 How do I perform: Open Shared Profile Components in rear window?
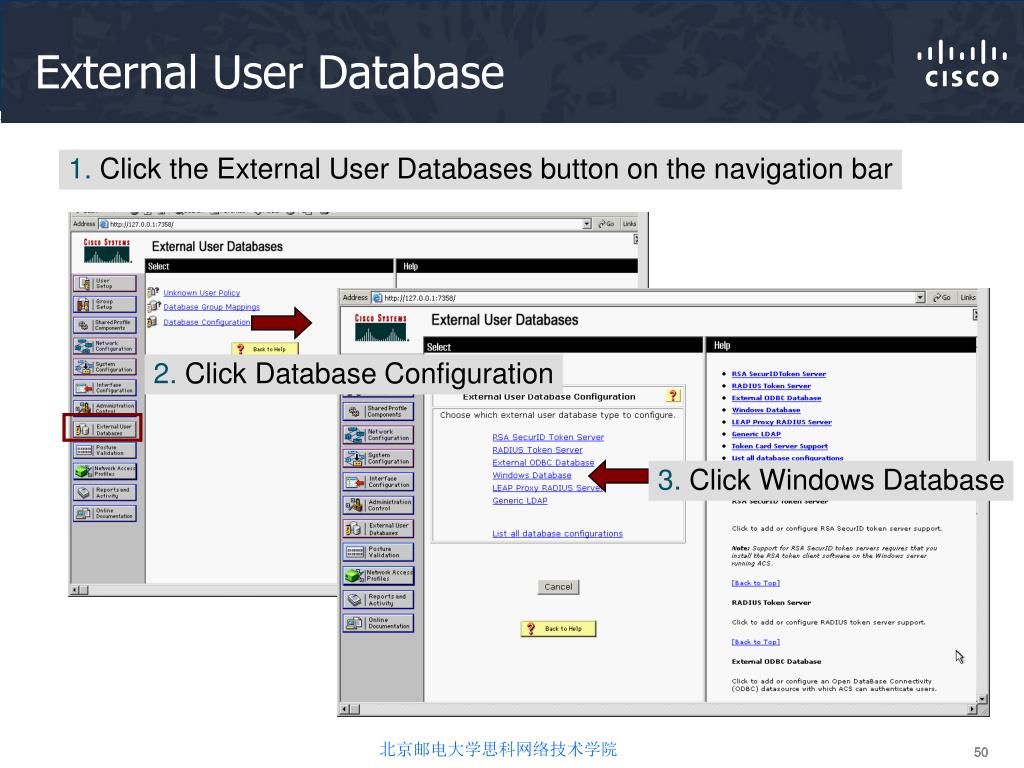104,325
